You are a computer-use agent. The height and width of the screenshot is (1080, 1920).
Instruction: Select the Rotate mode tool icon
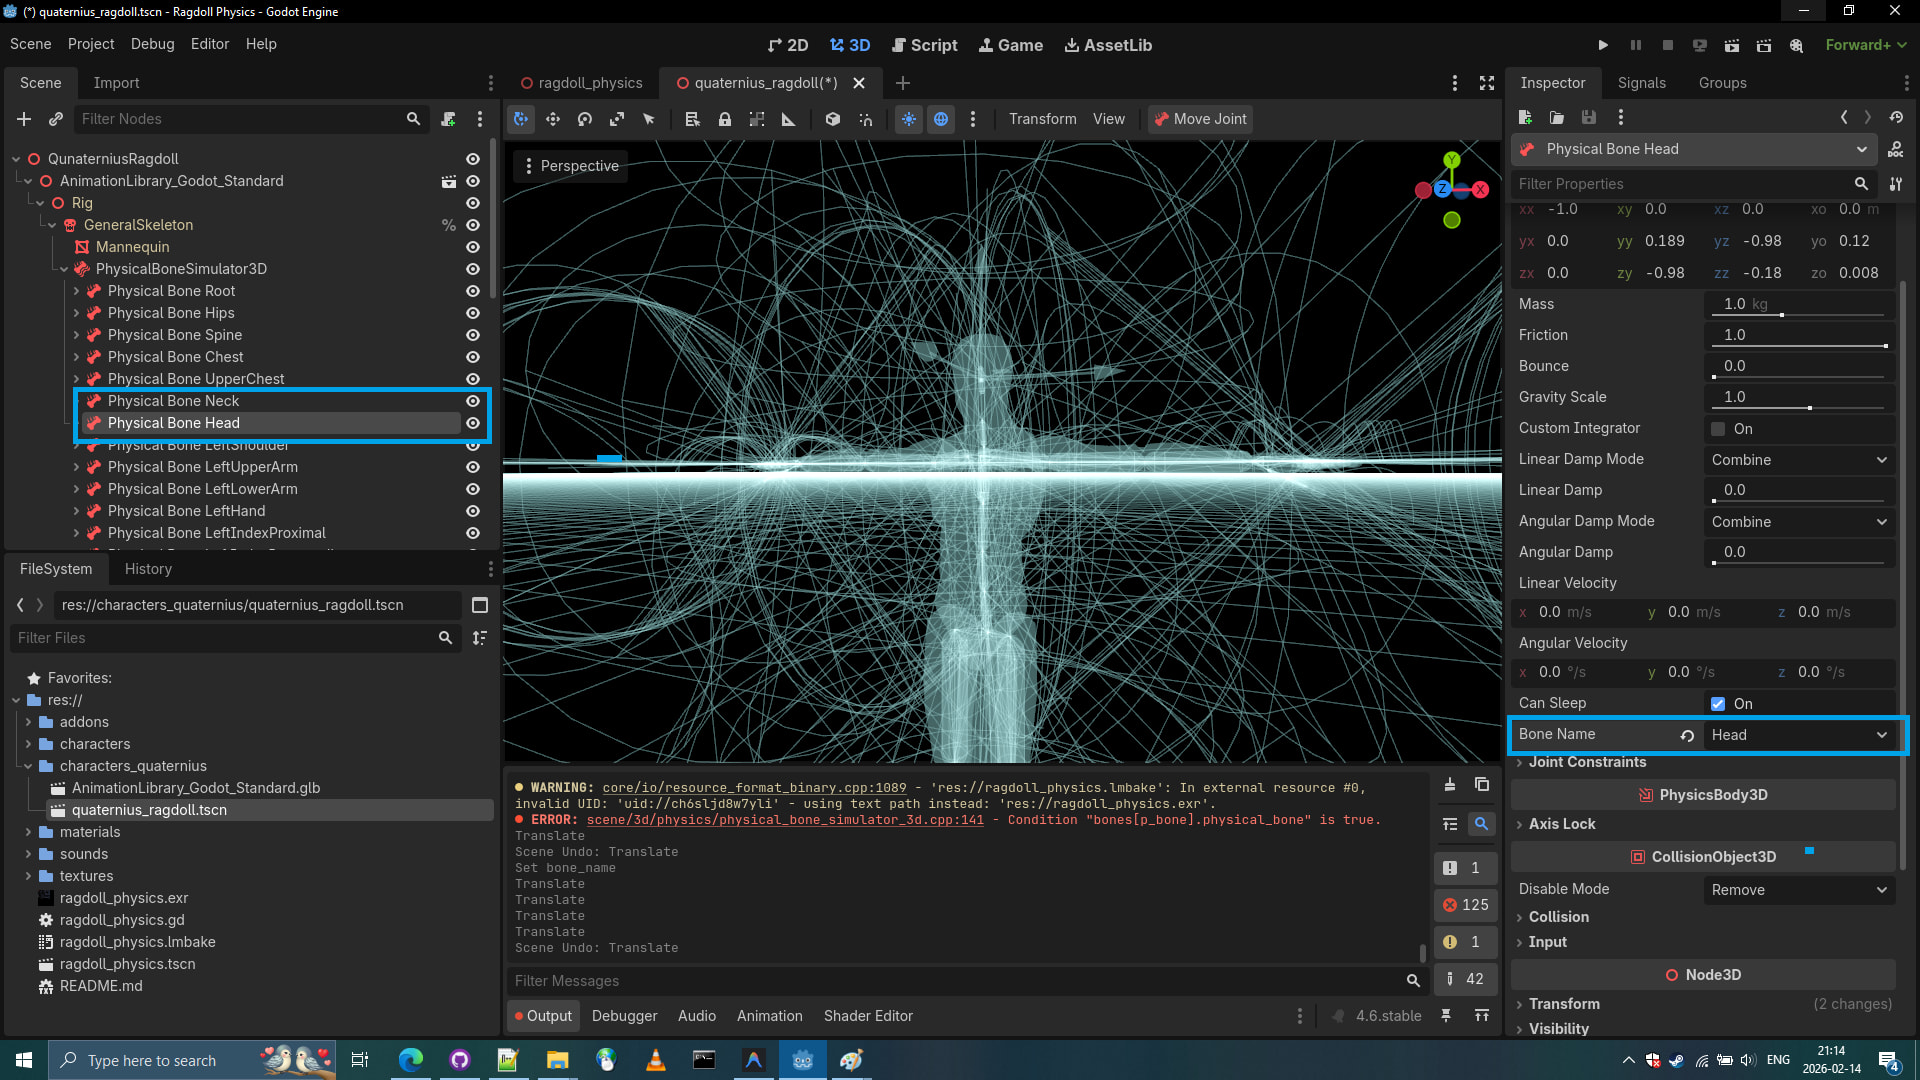[585, 119]
